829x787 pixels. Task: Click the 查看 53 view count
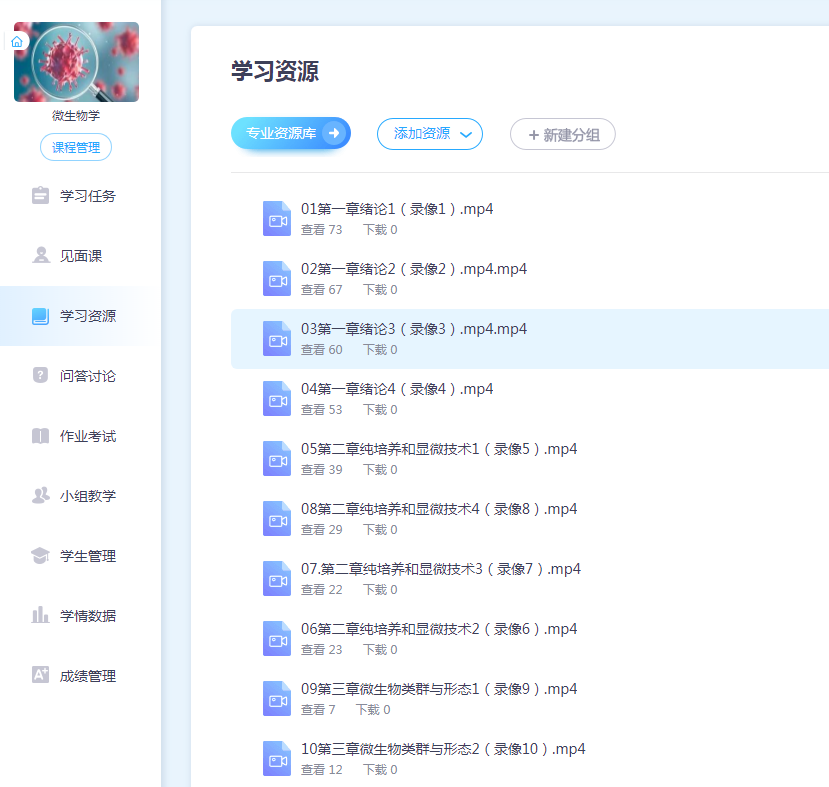[321, 410]
